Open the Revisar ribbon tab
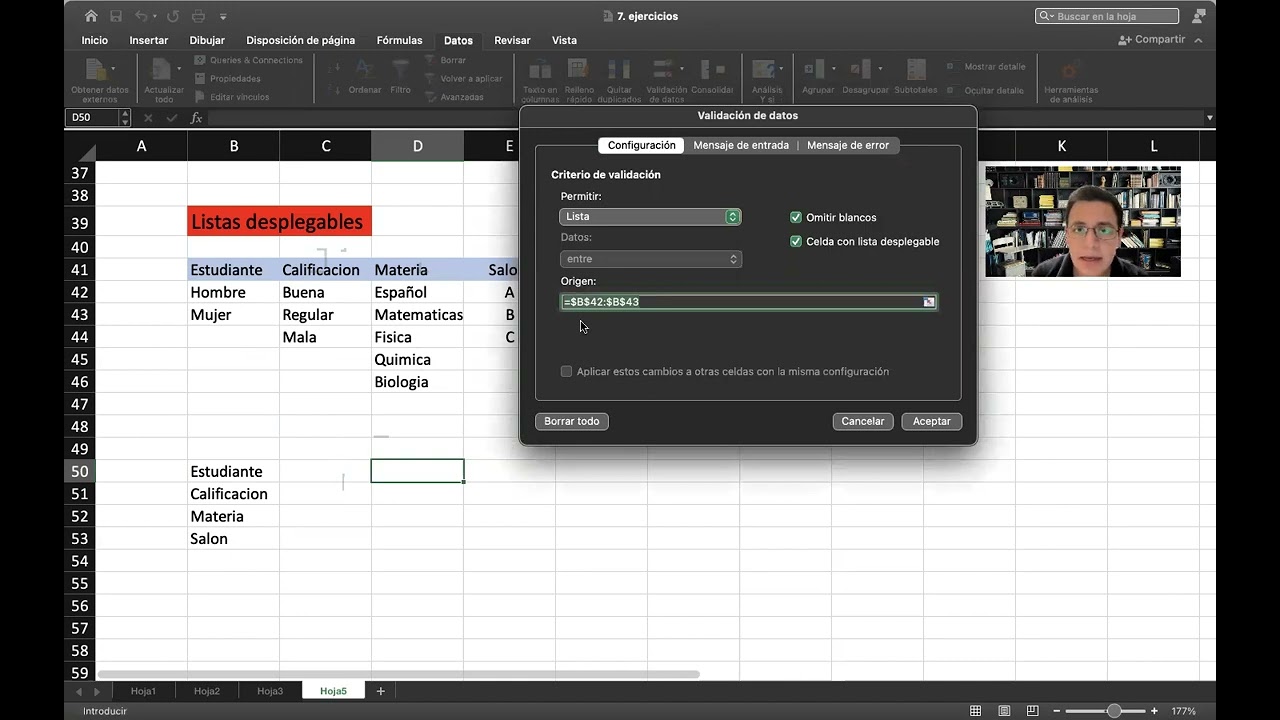 point(512,40)
